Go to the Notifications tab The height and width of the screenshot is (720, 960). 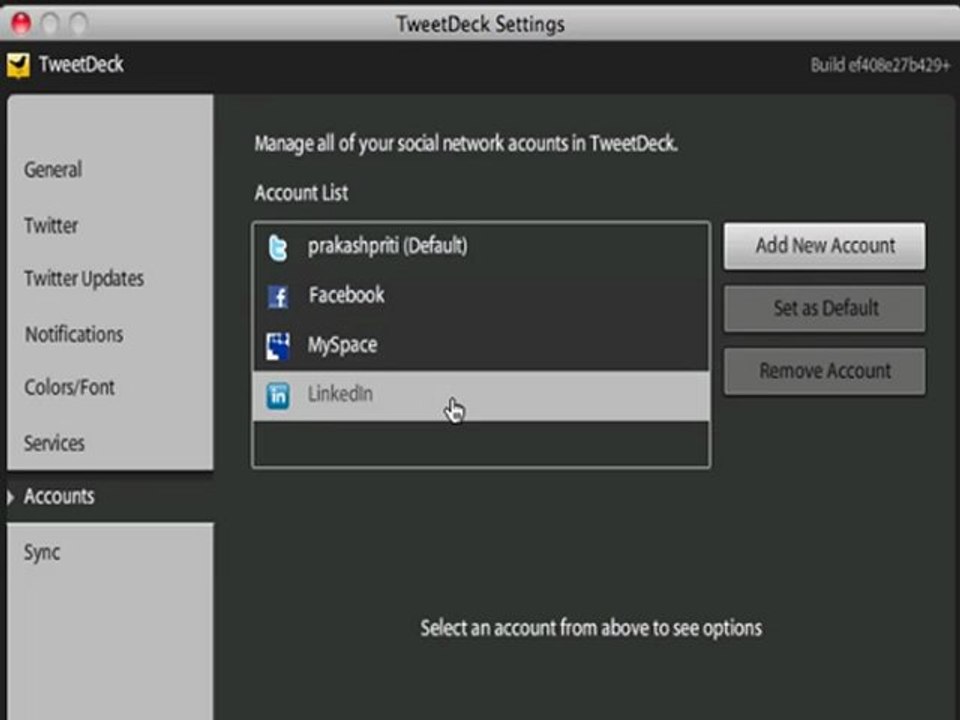pos(73,334)
